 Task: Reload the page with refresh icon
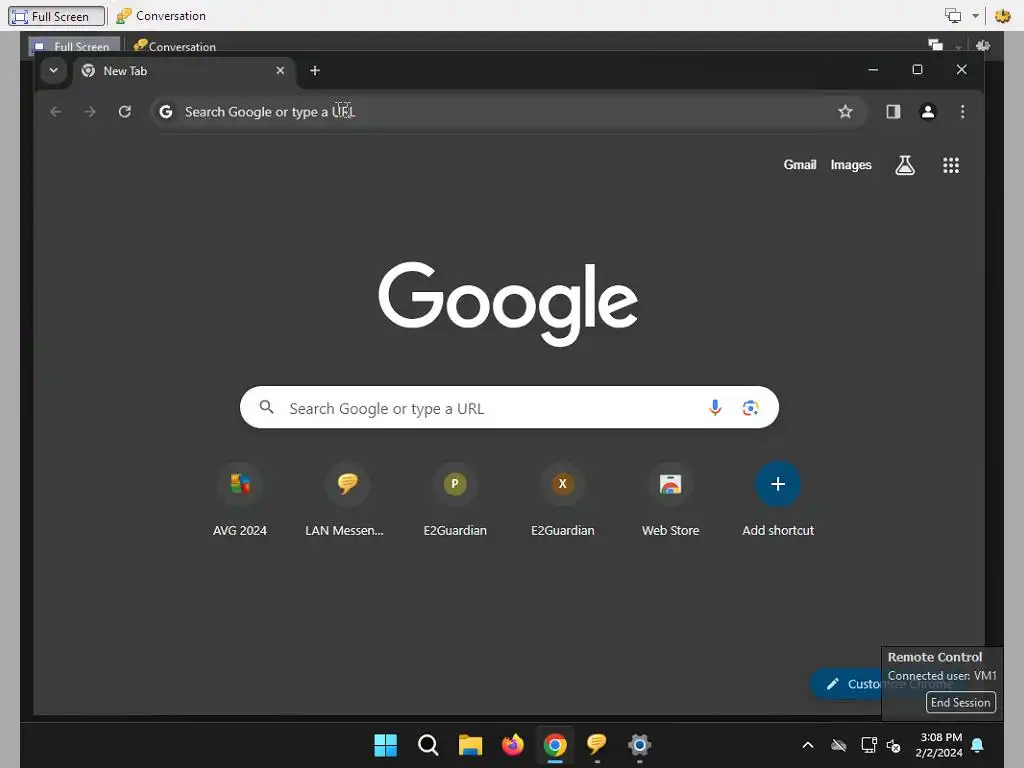[x=125, y=112]
